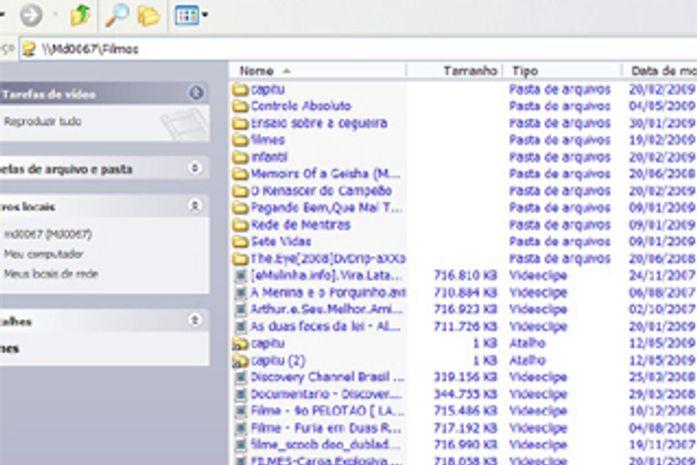Collapse the Detalhes panel

[195, 320]
